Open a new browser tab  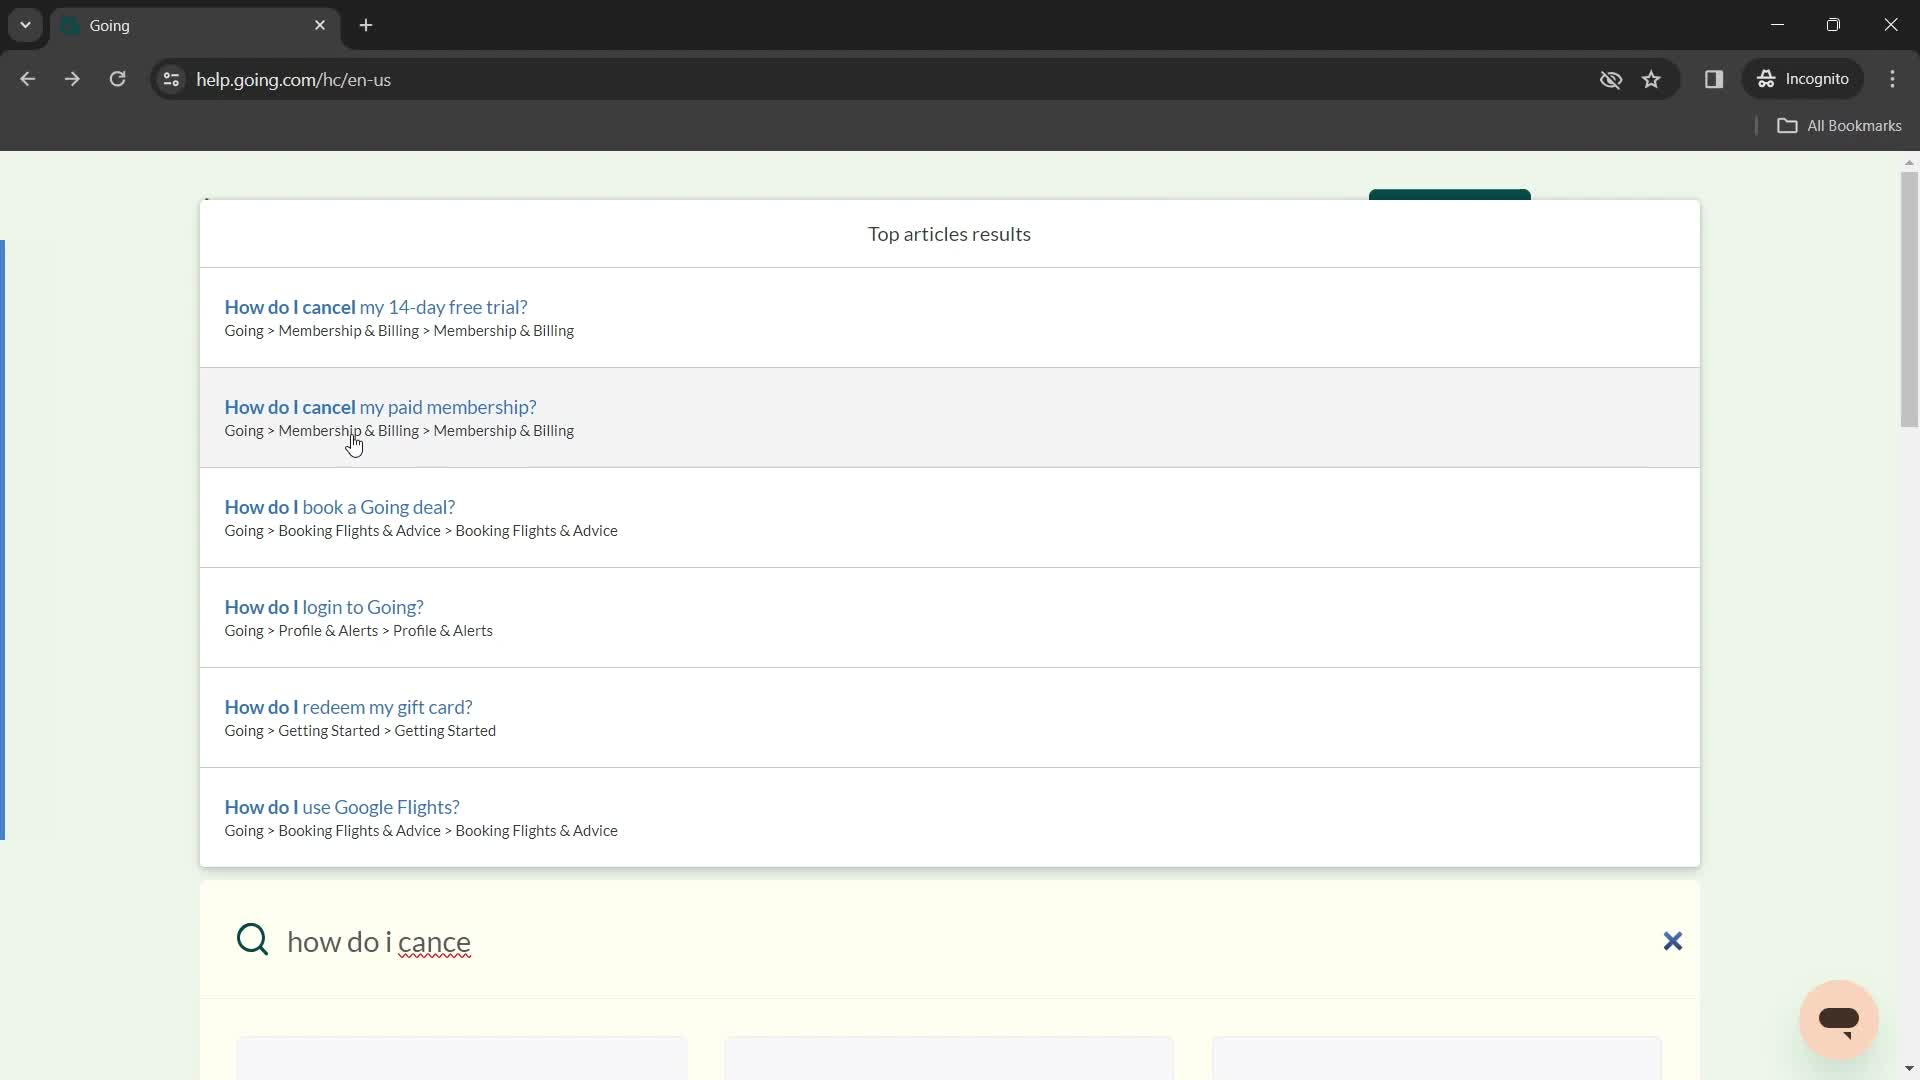click(366, 25)
